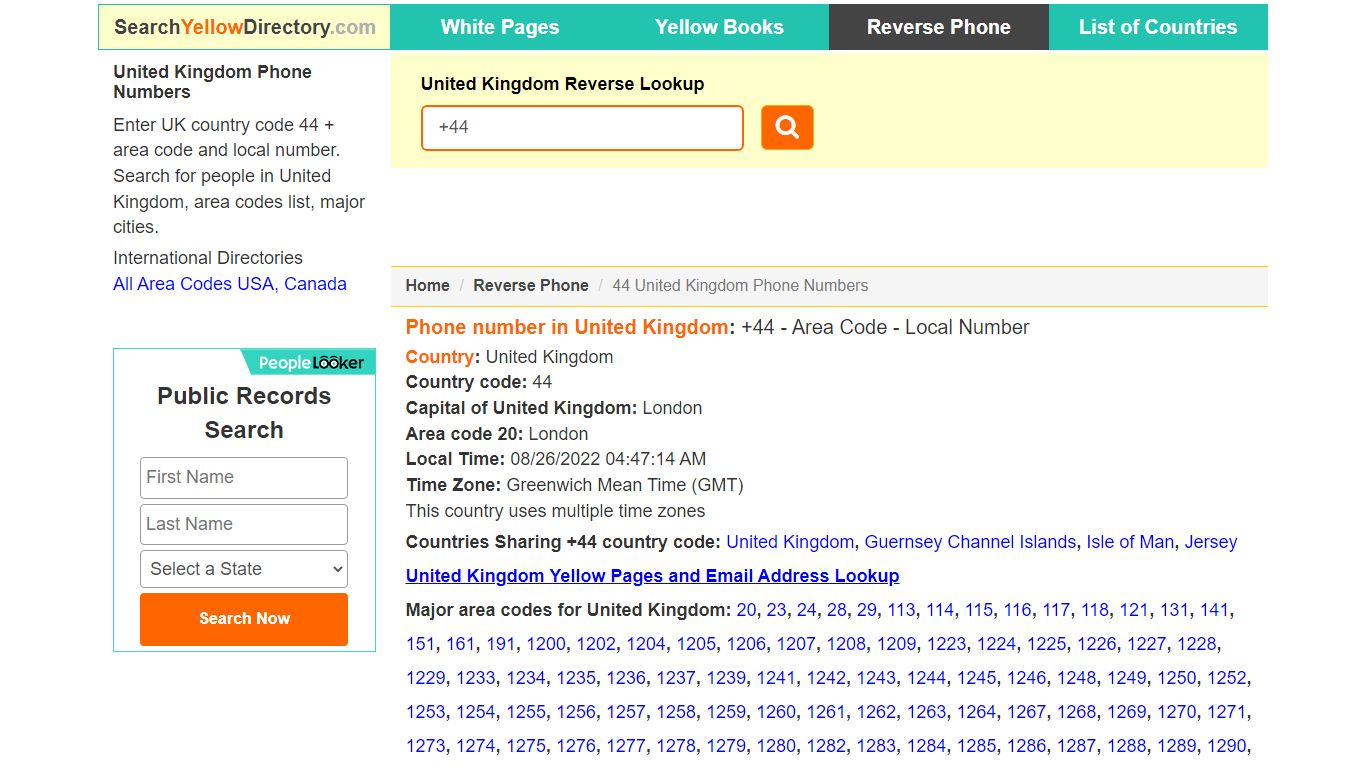
Task: Select area code 1271
Action: point(1226,712)
